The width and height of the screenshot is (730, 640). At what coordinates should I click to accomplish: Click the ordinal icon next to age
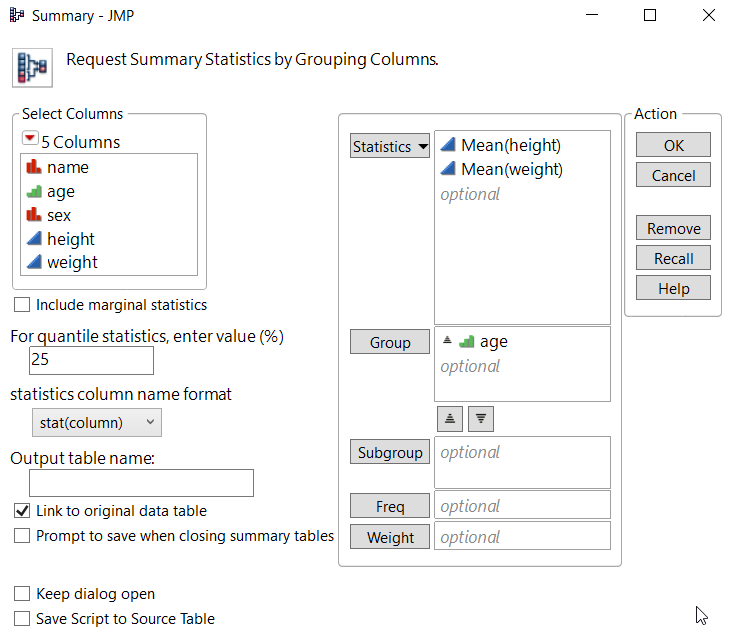pos(33,191)
